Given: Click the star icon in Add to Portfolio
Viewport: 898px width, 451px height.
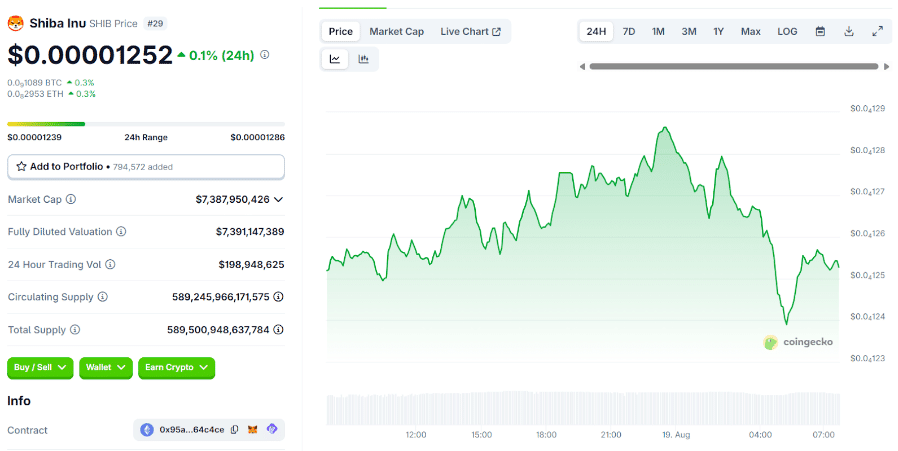Looking at the screenshot, I should pos(21,167).
